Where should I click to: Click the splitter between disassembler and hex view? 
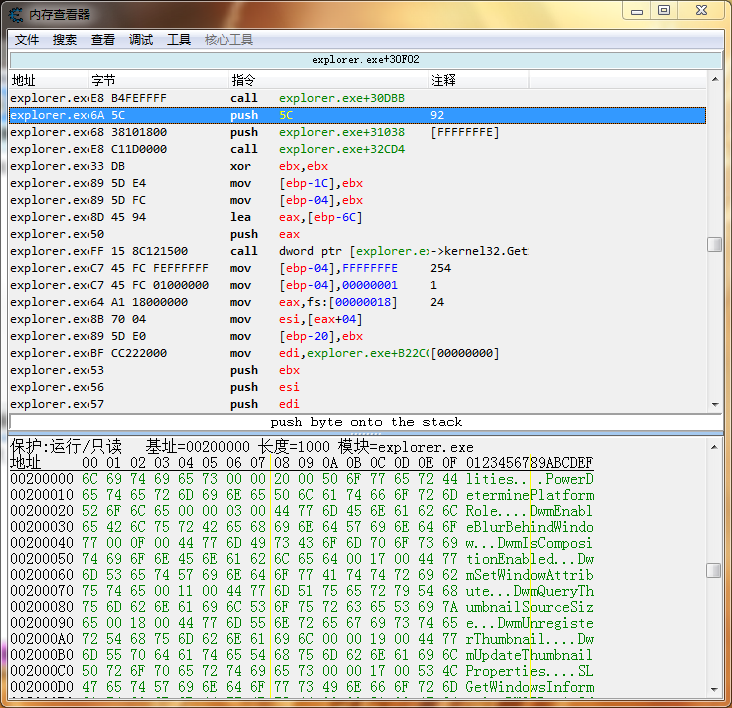[366, 433]
